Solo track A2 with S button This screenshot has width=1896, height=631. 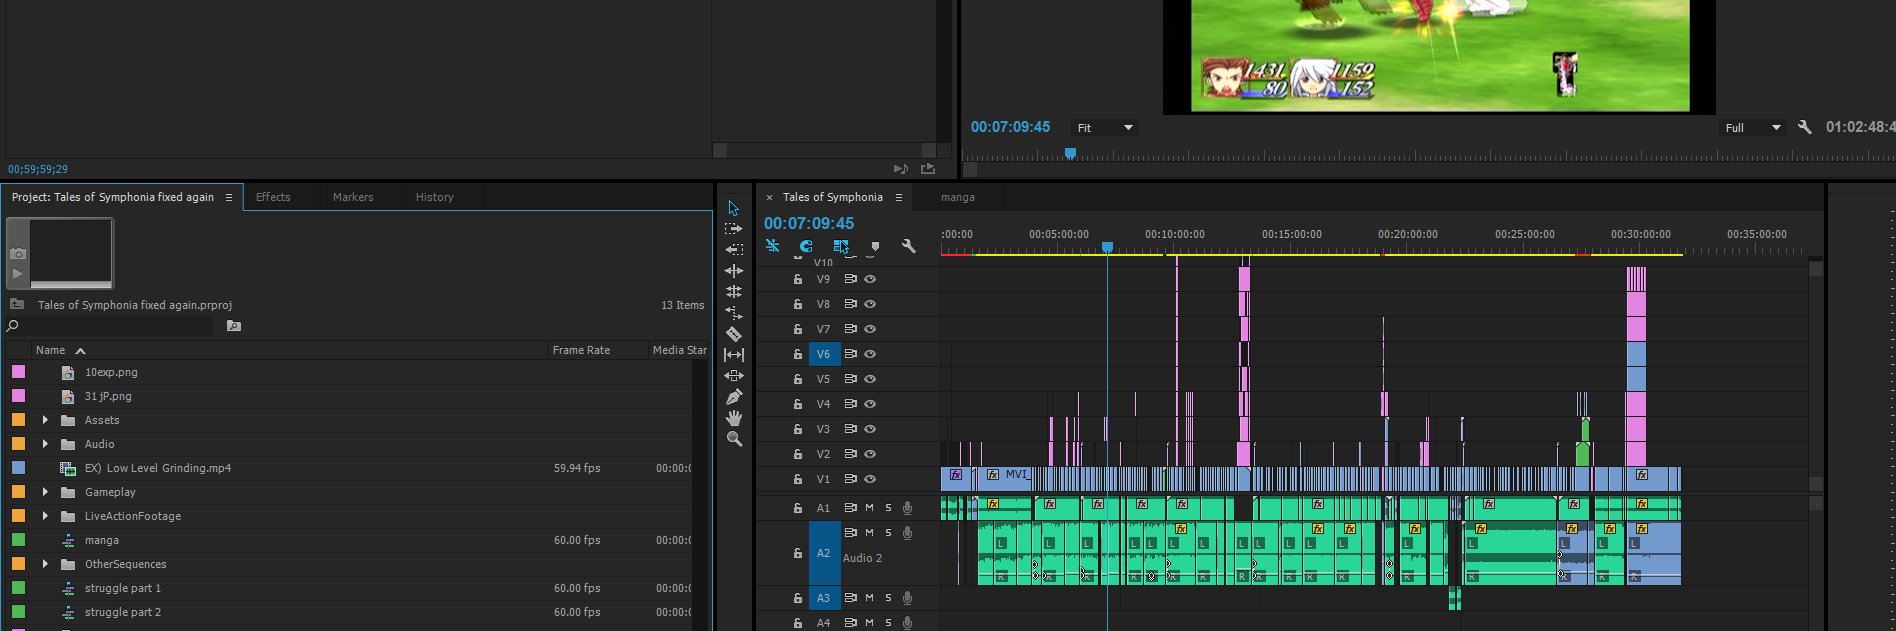coord(888,533)
